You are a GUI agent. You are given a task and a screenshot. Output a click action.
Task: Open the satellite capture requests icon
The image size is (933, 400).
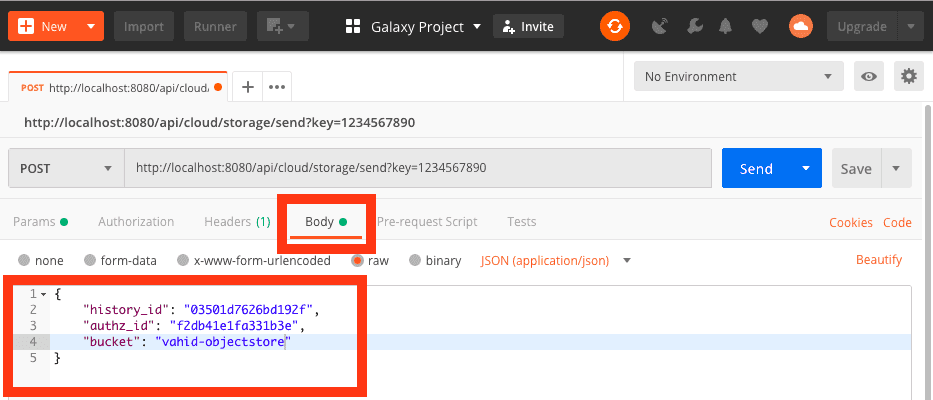660,27
